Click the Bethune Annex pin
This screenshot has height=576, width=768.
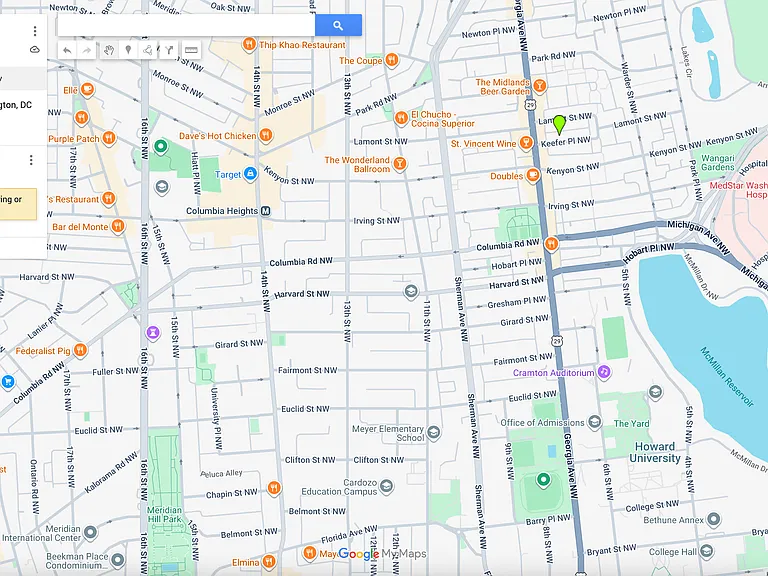(x=714, y=519)
